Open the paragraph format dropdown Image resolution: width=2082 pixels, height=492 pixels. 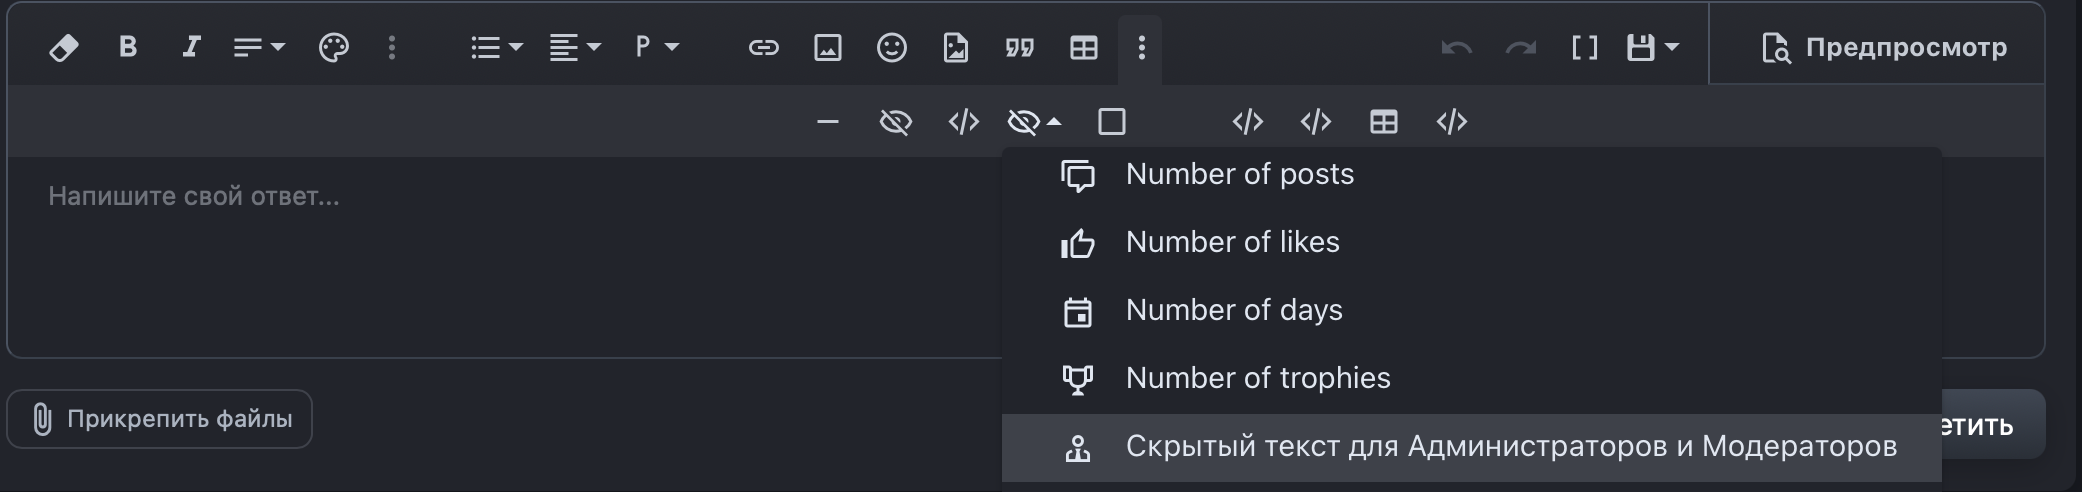[x=657, y=47]
